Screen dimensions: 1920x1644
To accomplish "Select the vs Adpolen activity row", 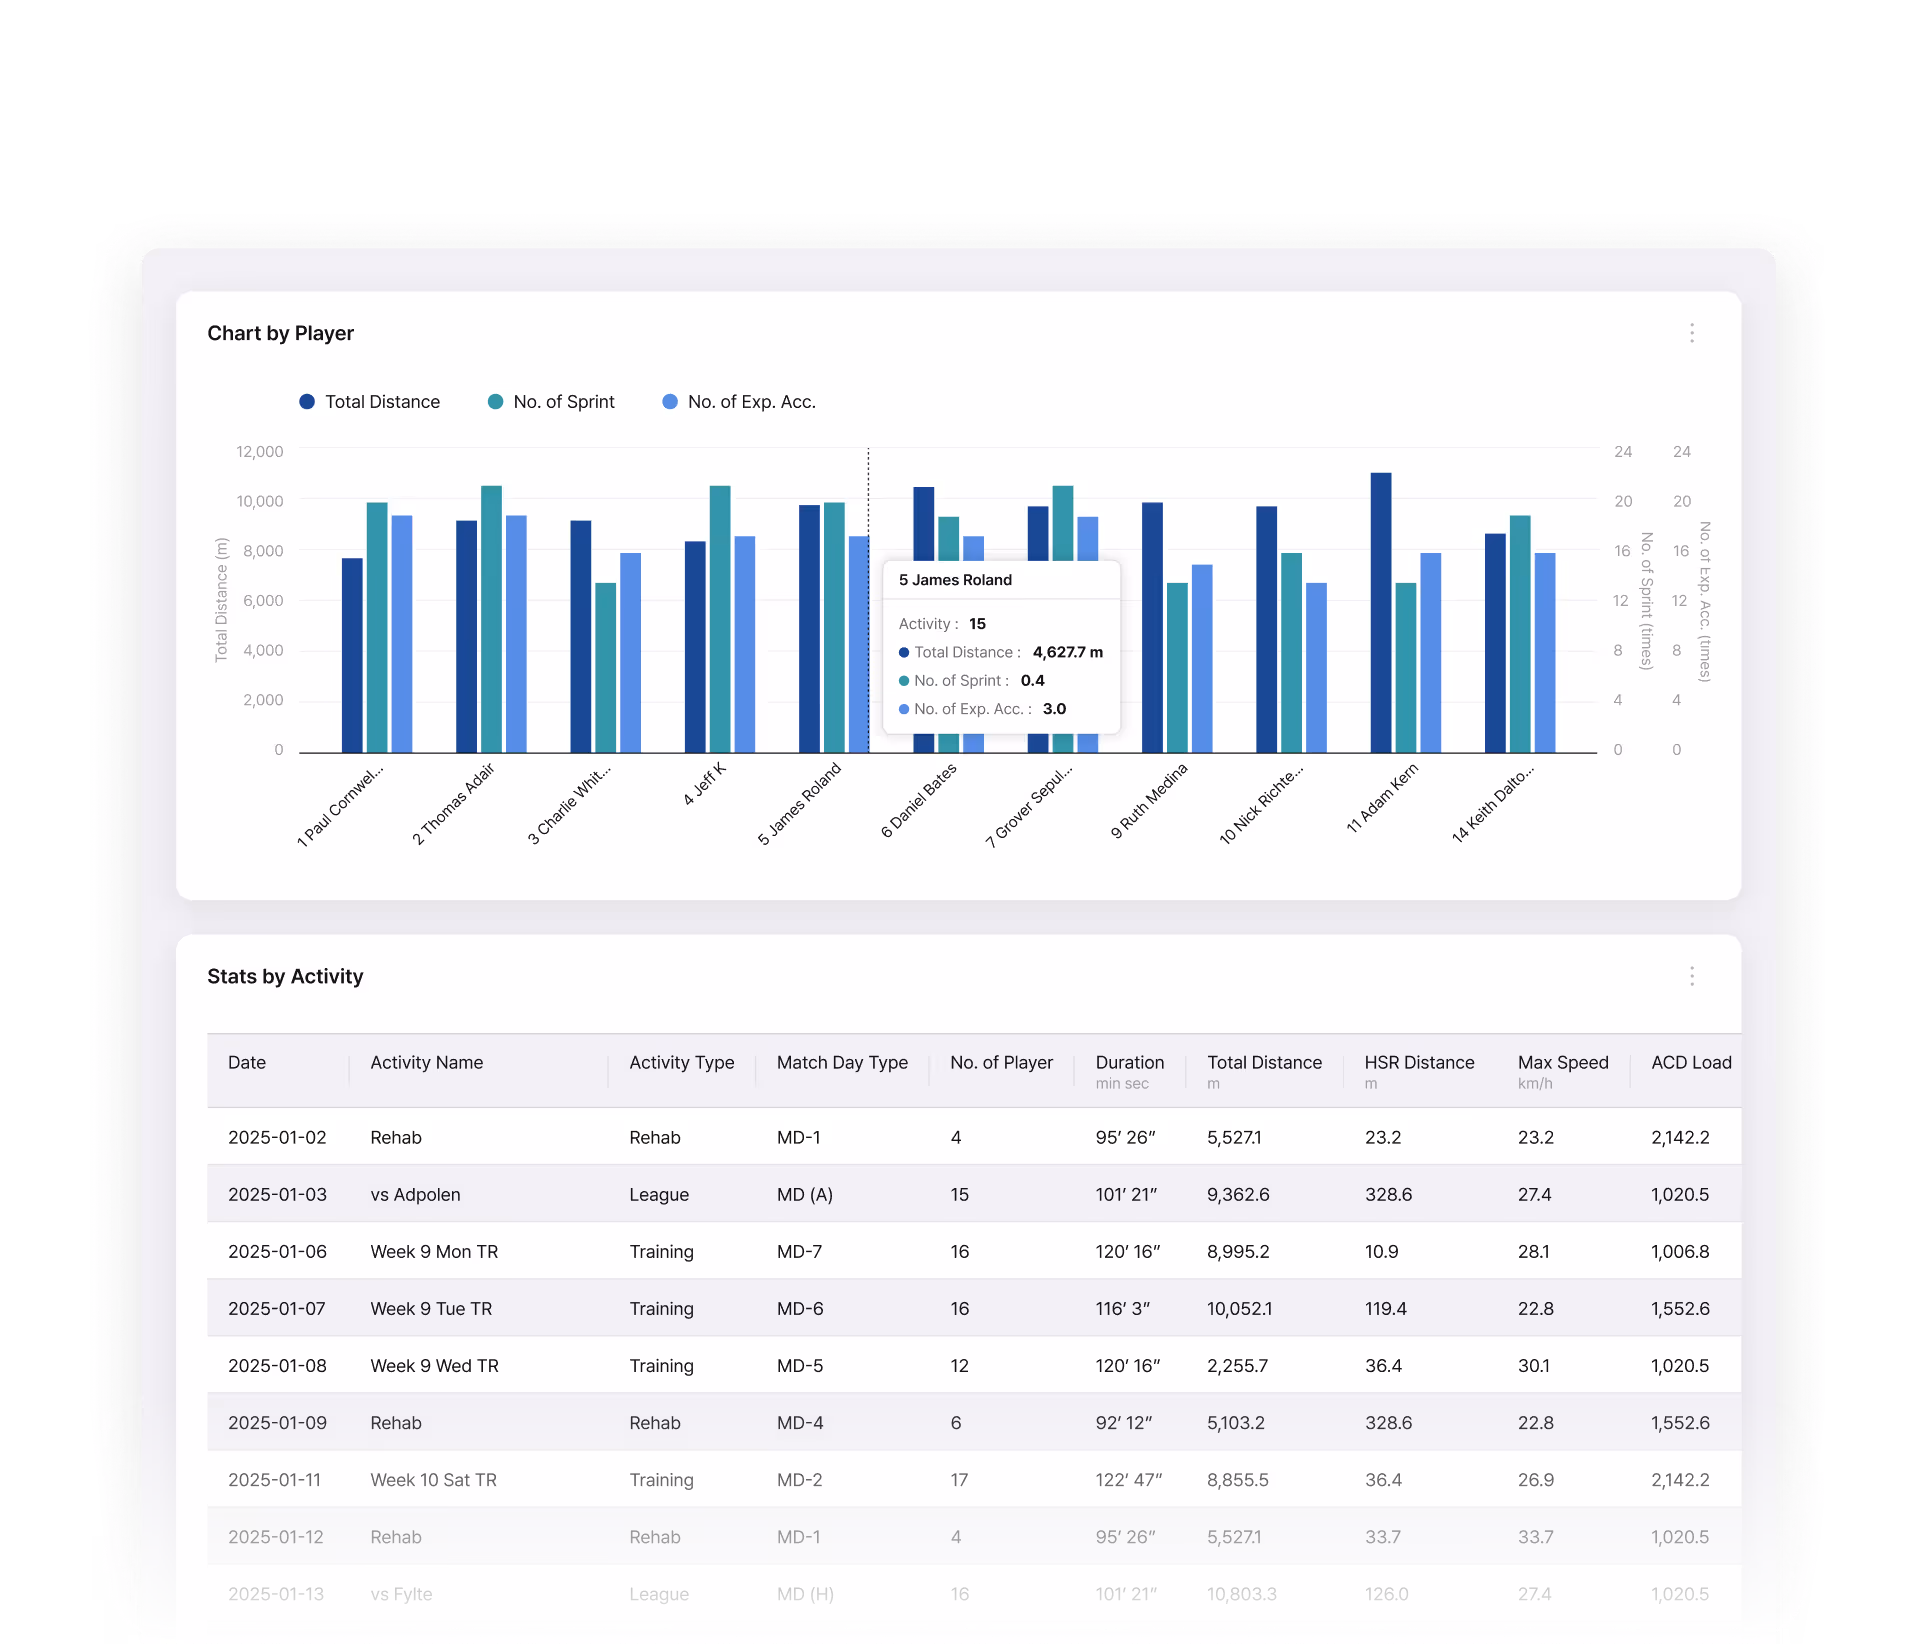I will tap(415, 1195).
